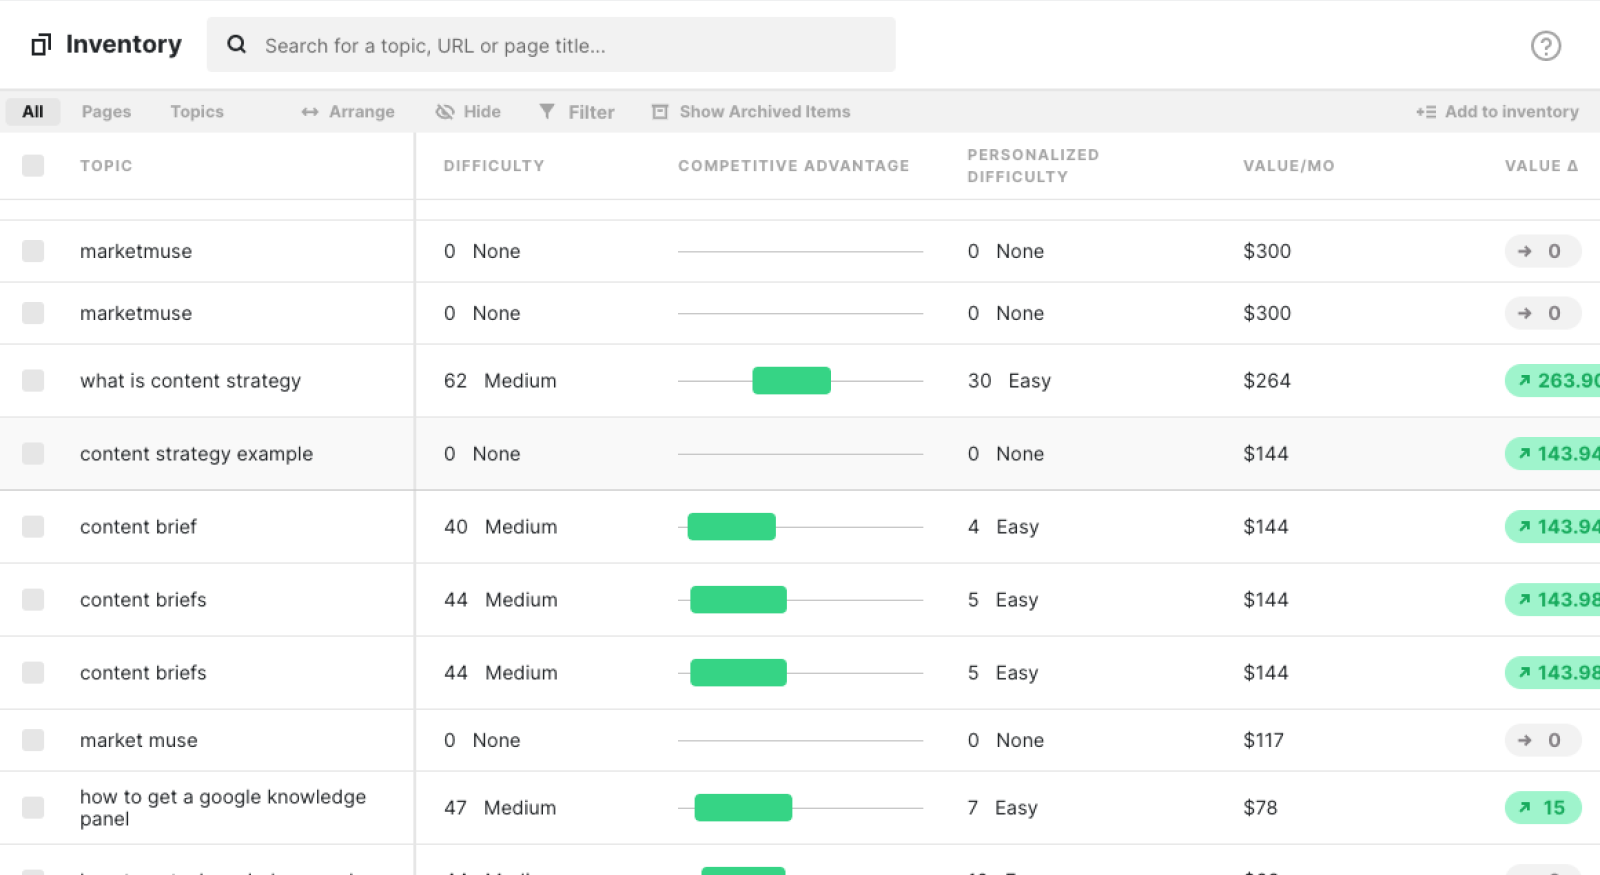Image resolution: width=1600 pixels, height=875 pixels.
Task: Check the 'what is content strategy' row
Action: [x=33, y=381]
